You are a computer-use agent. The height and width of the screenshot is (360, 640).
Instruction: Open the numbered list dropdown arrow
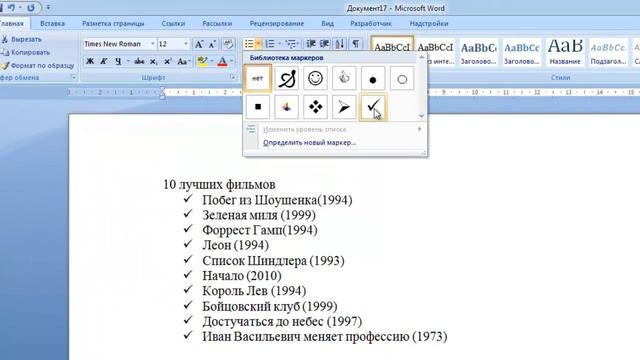pyautogui.click(x=280, y=44)
